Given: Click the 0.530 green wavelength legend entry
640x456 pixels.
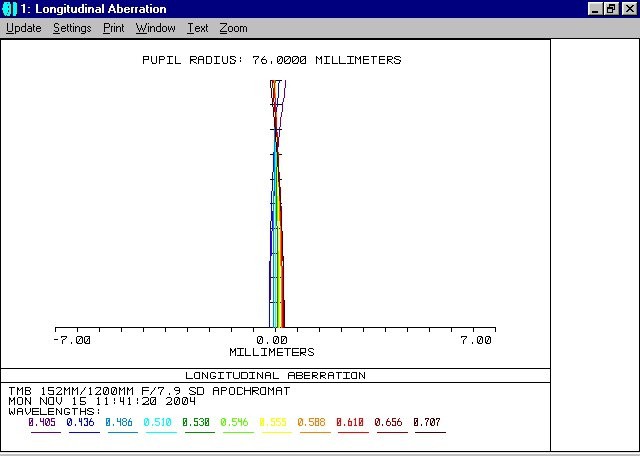Looking at the screenshot, I should click(x=199, y=422).
